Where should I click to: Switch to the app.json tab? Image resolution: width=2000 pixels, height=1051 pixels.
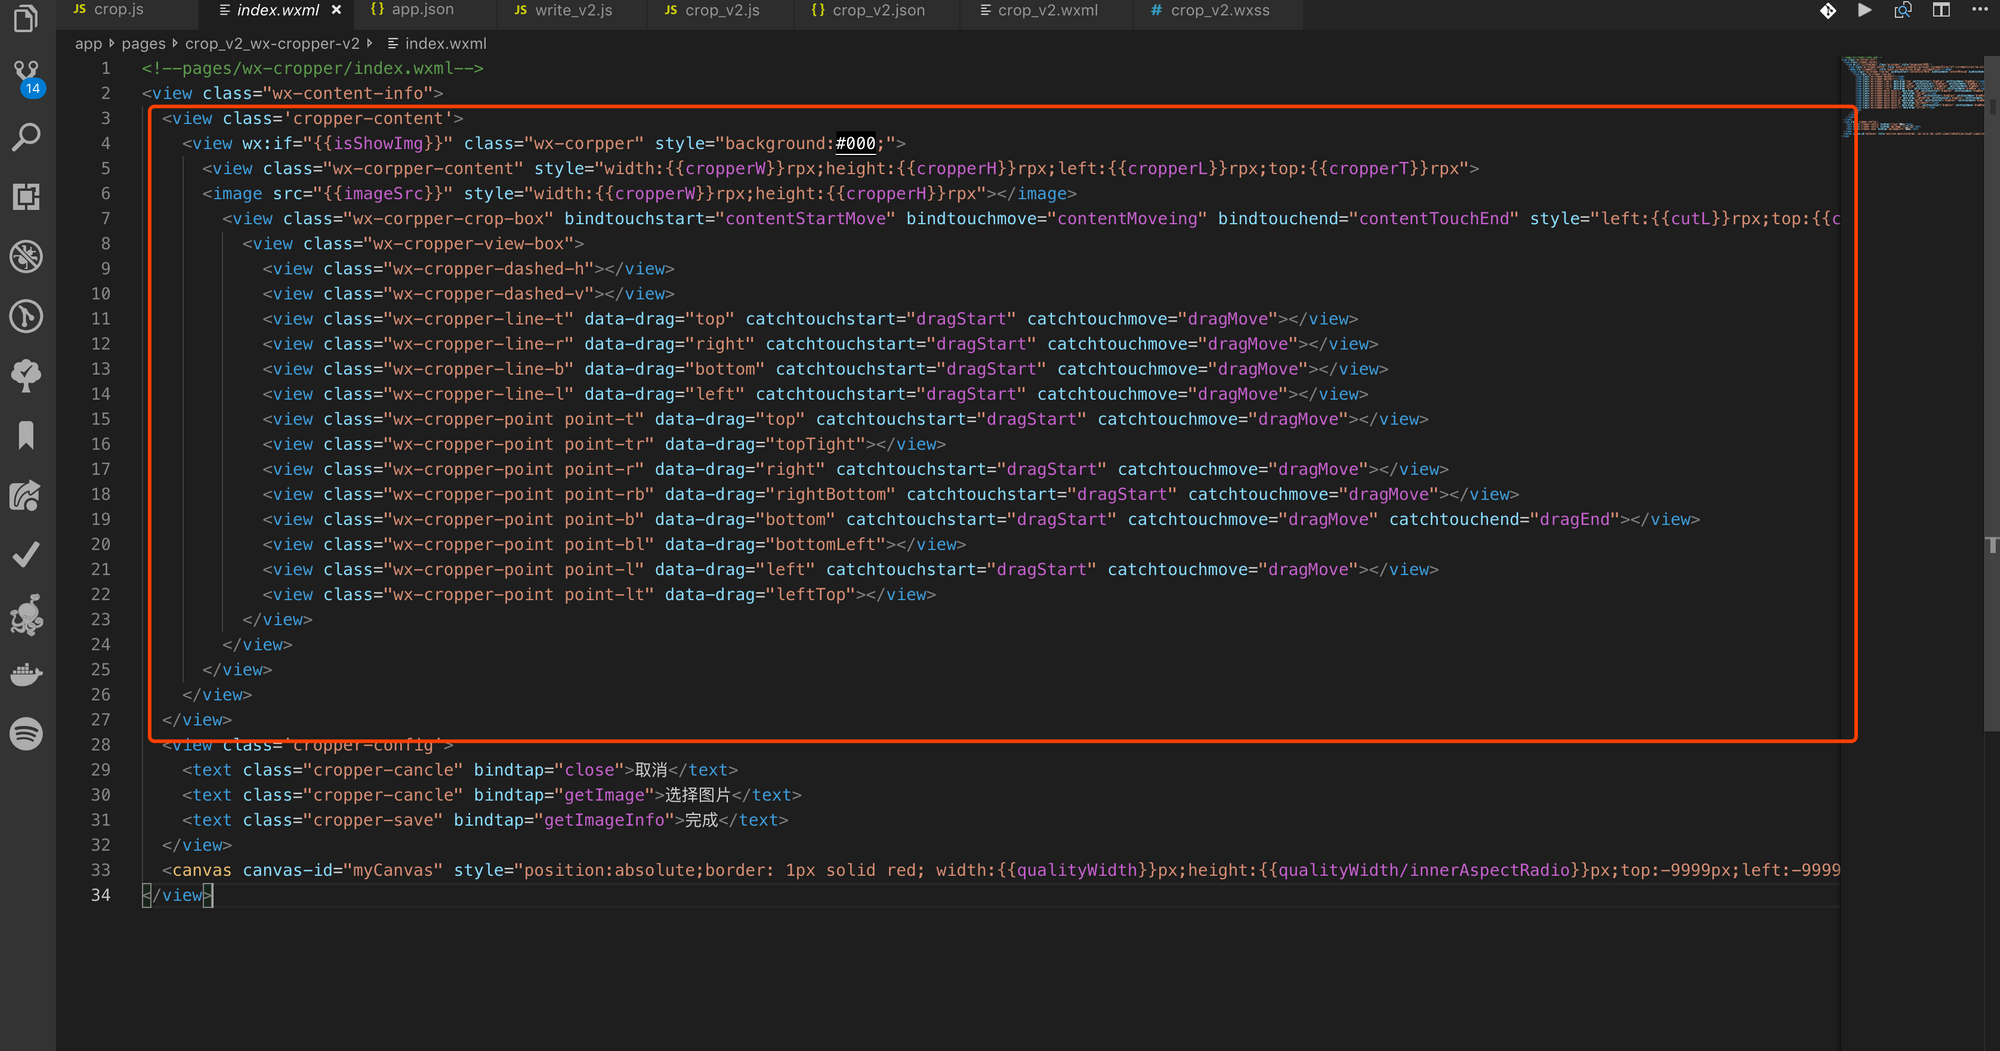pos(422,10)
